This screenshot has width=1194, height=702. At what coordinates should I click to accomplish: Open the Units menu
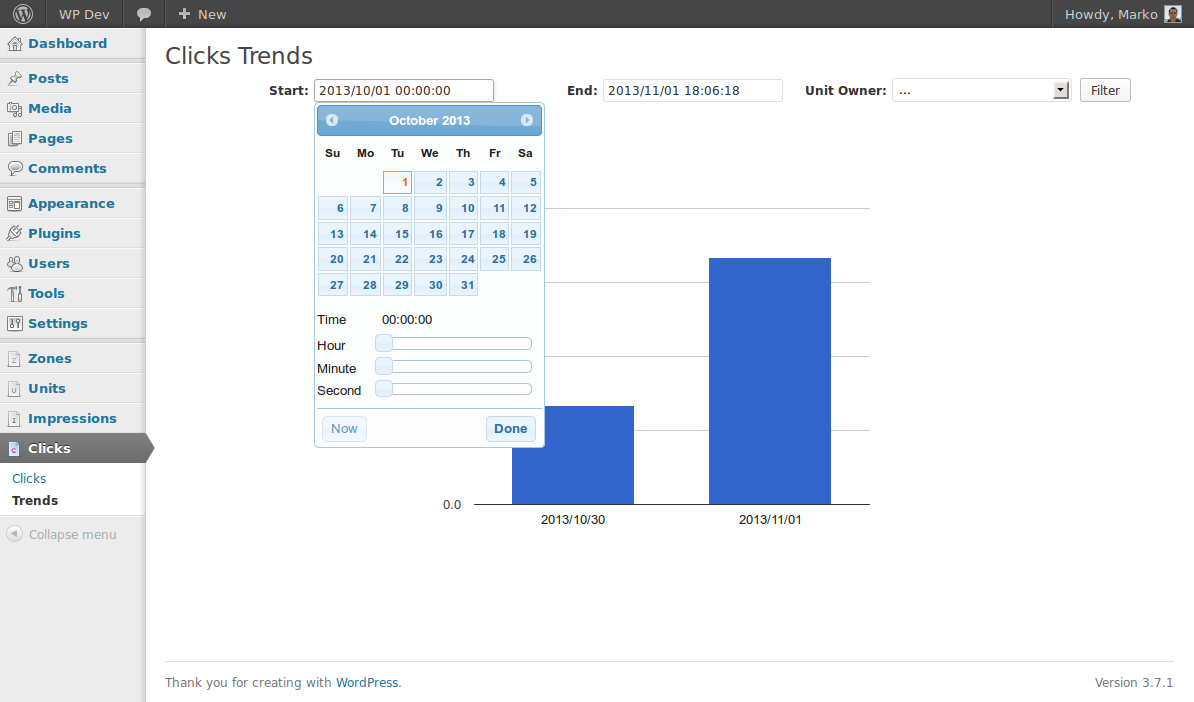click(46, 388)
